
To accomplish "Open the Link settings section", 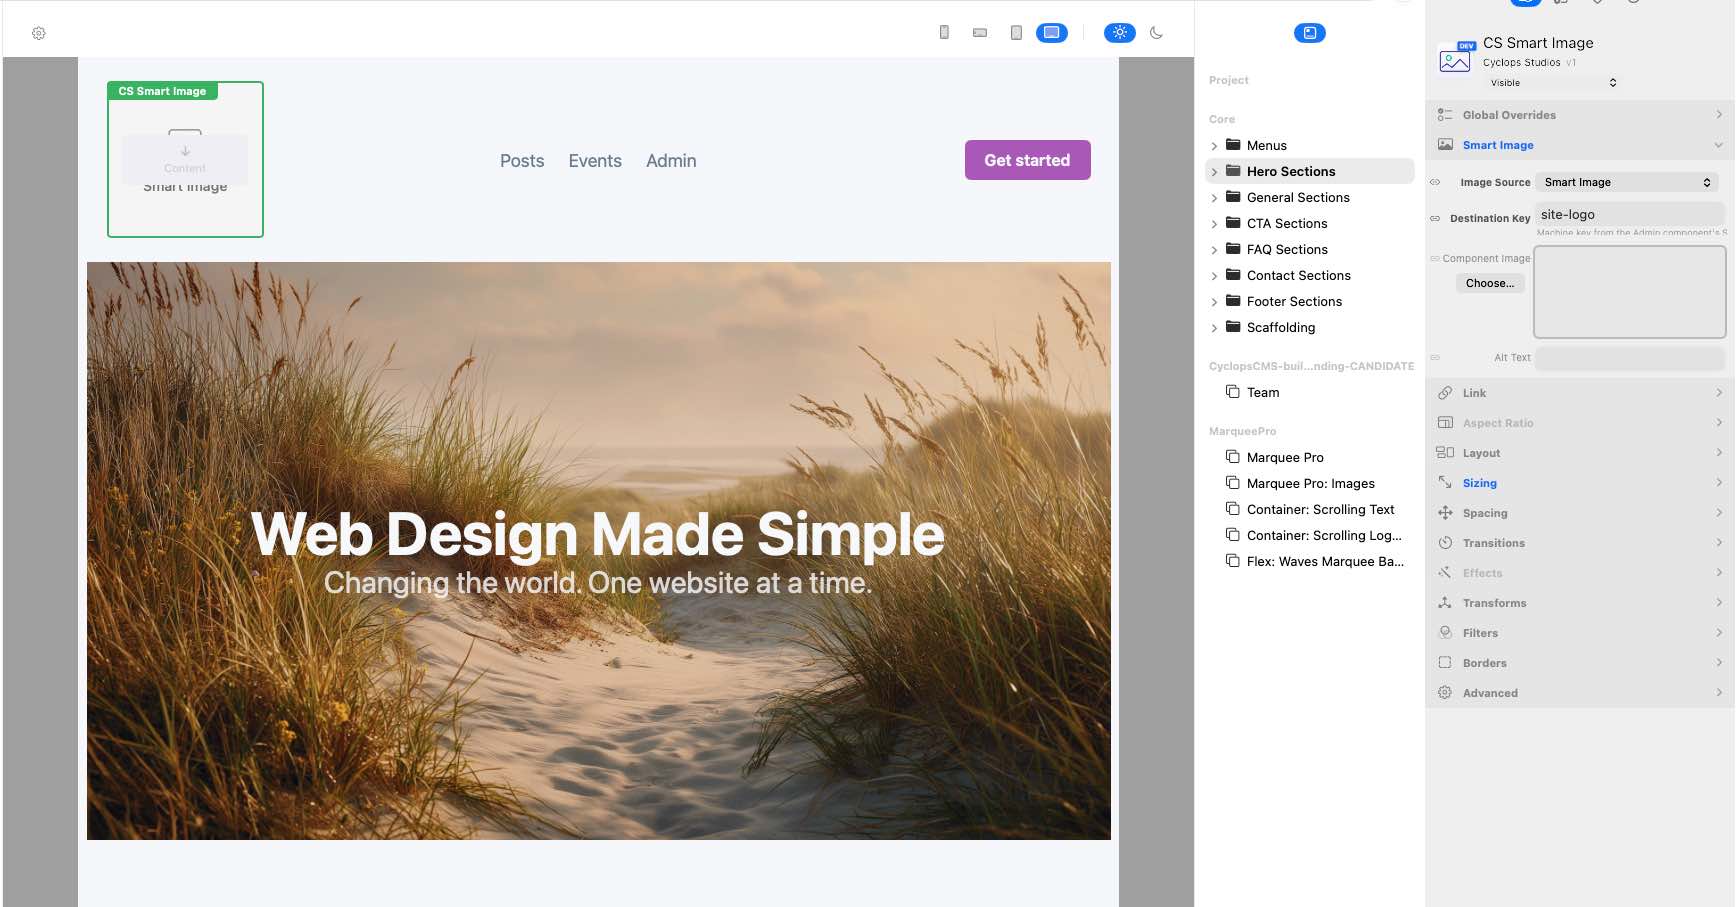I will point(1580,393).
